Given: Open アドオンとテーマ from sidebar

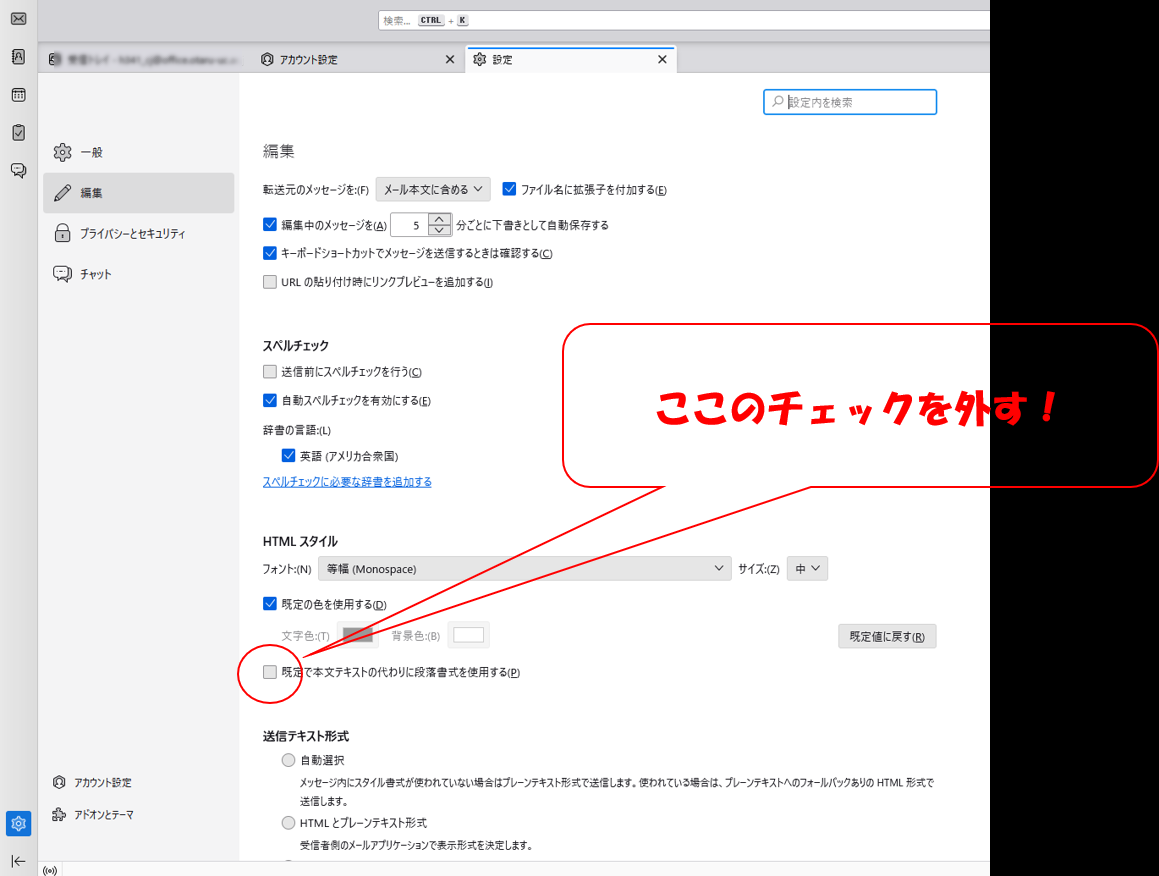Looking at the screenshot, I should coord(93,815).
